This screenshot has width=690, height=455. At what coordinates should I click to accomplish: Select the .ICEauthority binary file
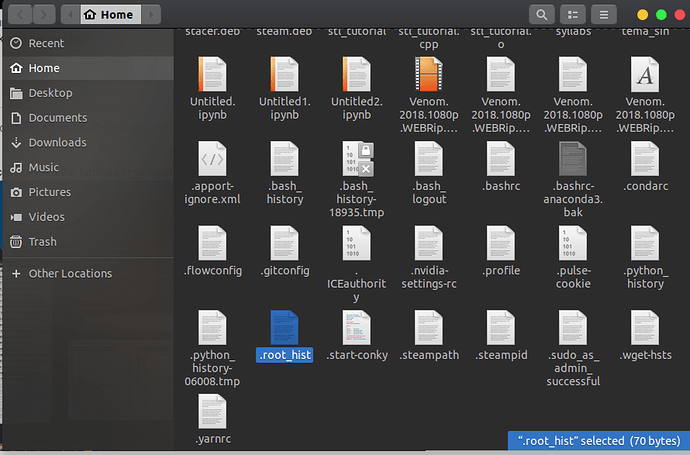[357, 245]
